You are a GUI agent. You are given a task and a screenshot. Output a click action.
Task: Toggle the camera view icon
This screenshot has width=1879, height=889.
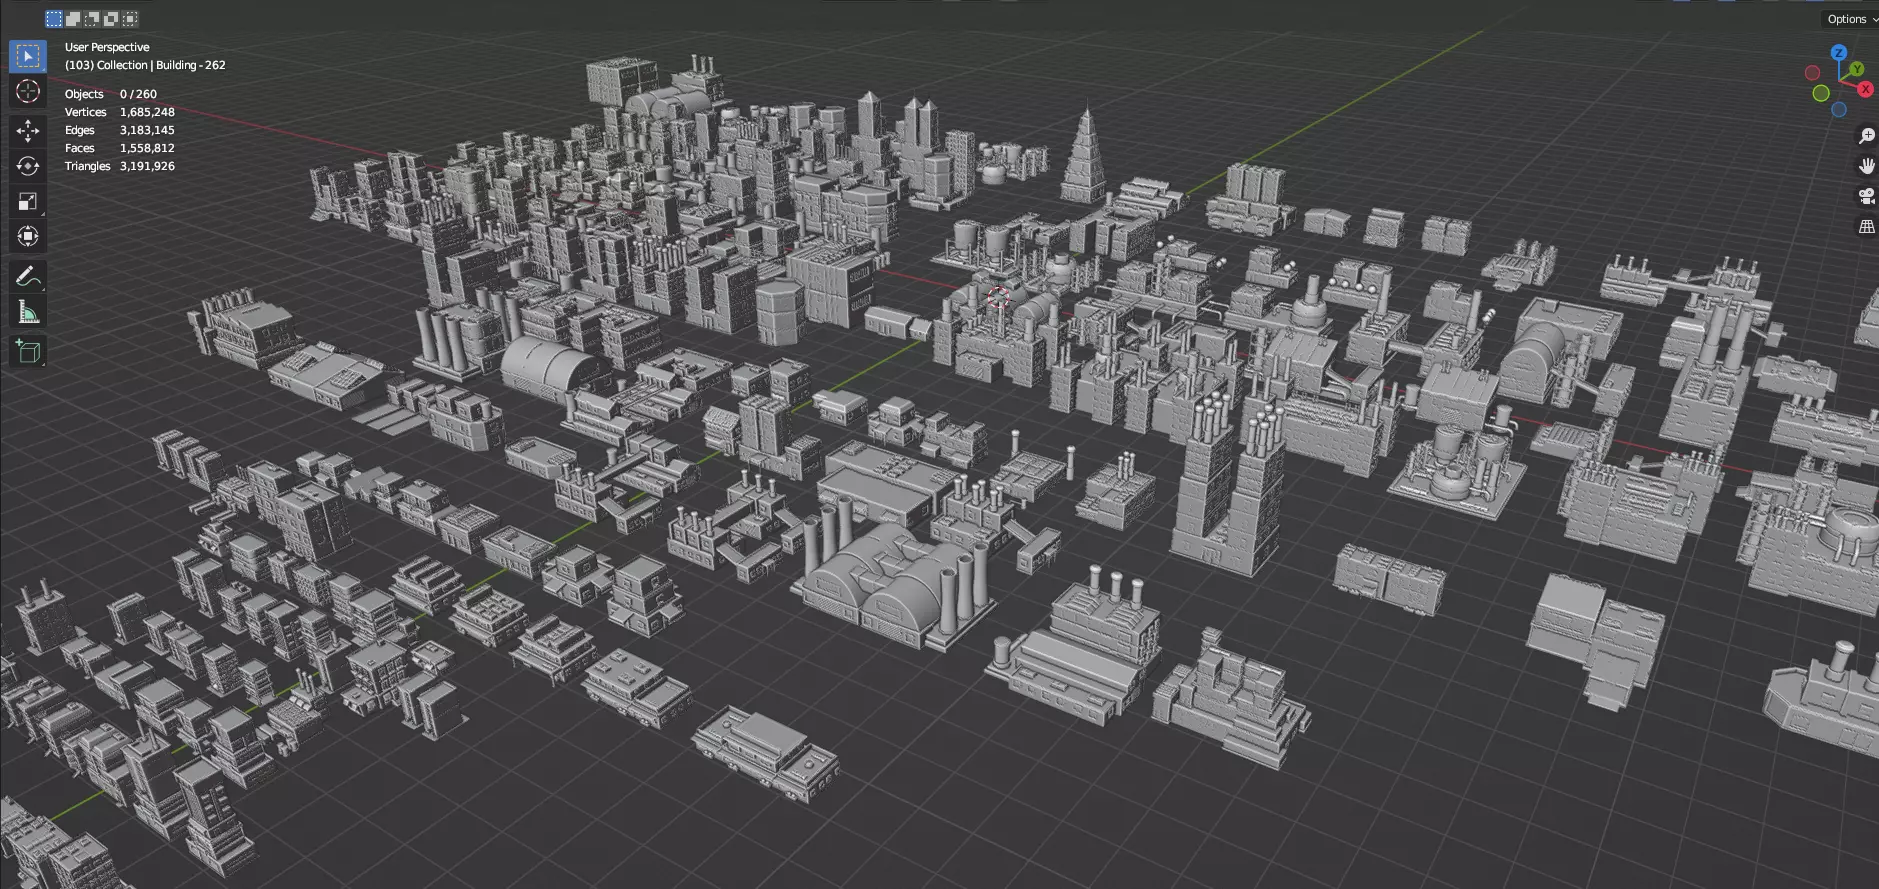click(1866, 196)
